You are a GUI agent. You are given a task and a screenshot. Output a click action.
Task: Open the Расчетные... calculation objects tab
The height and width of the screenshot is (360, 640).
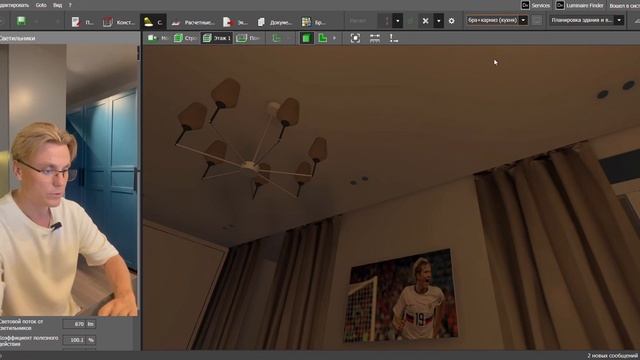[x=193, y=22]
